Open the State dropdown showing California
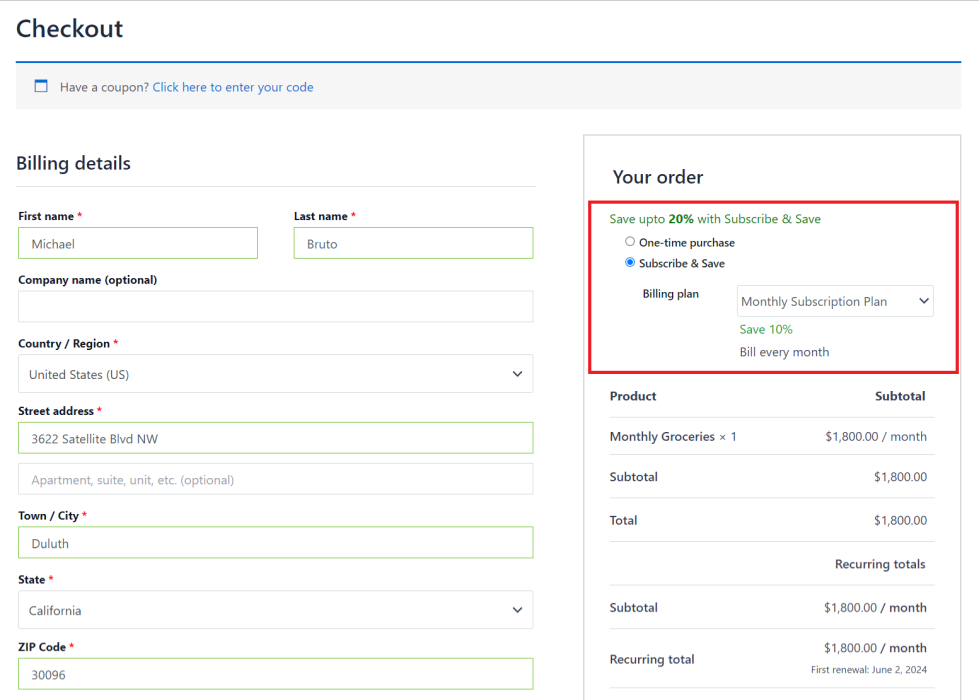This screenshot has width=979, height=700. [275, 610]
